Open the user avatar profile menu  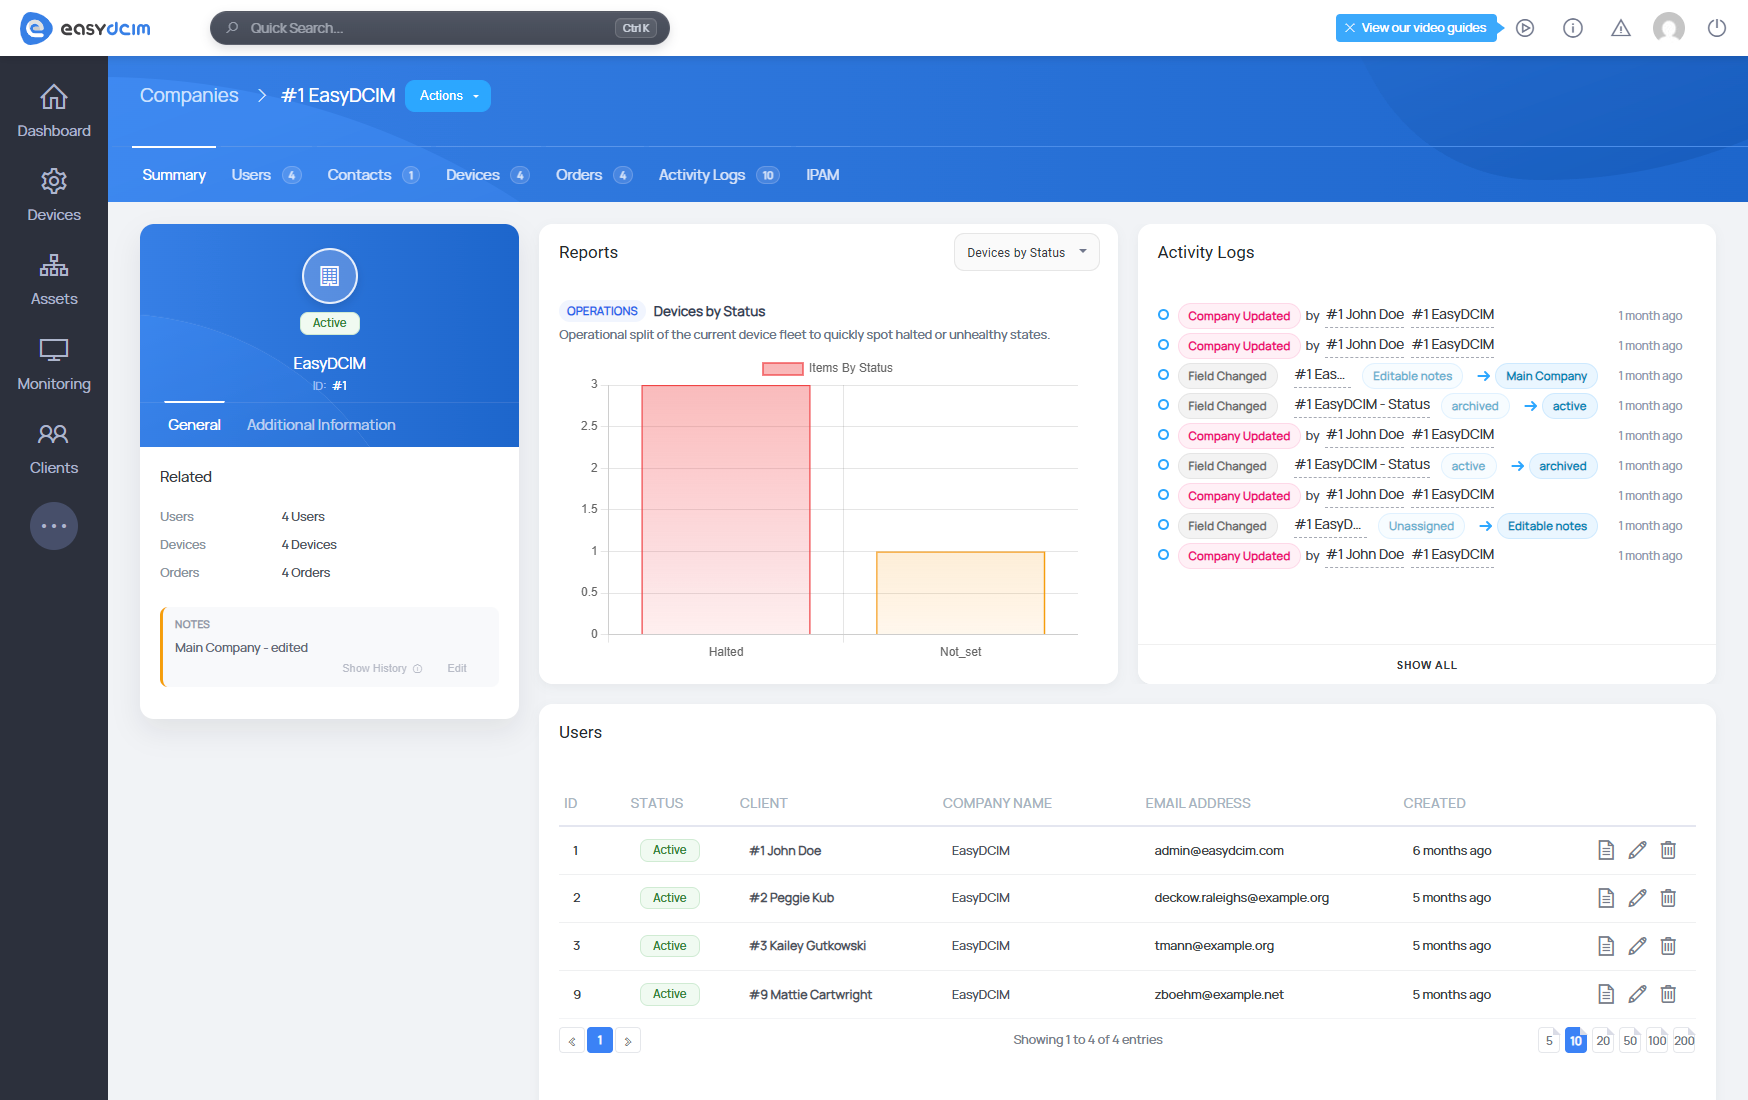pos(1669,28)
